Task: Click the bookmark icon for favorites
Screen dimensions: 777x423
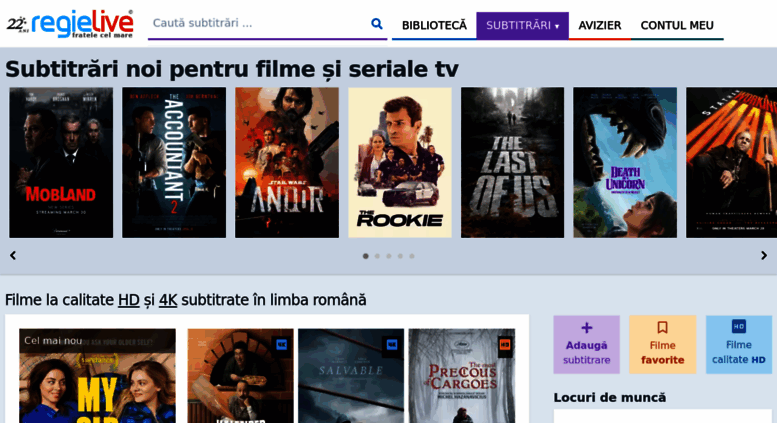Action: point(663,327)
